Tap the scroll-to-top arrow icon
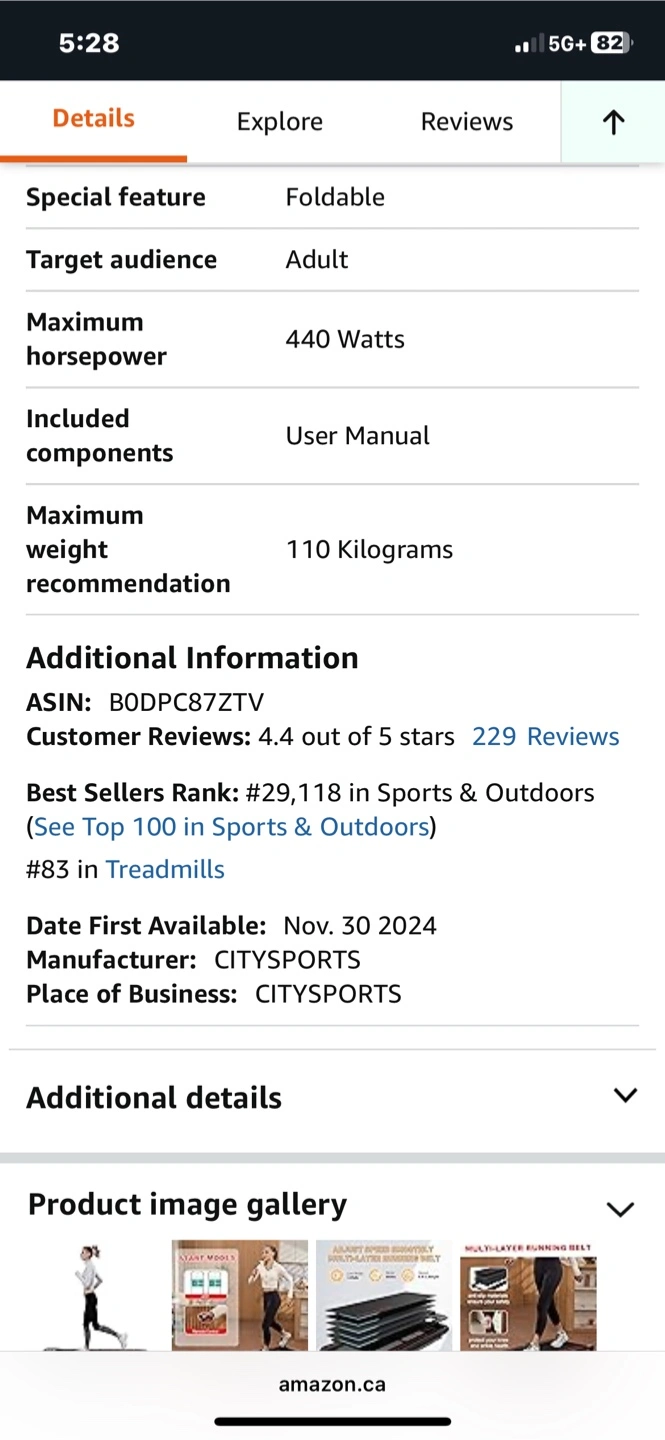Image resolution: width=665 pixels, height=1440 pixels. point(613,122)
